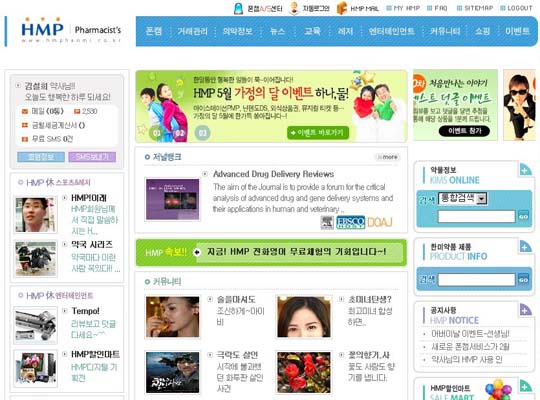The height and width of the screenshot is (400, 540).
Task: Click the plus icon on KIMS ONLINE box
Action: (525, 170)
